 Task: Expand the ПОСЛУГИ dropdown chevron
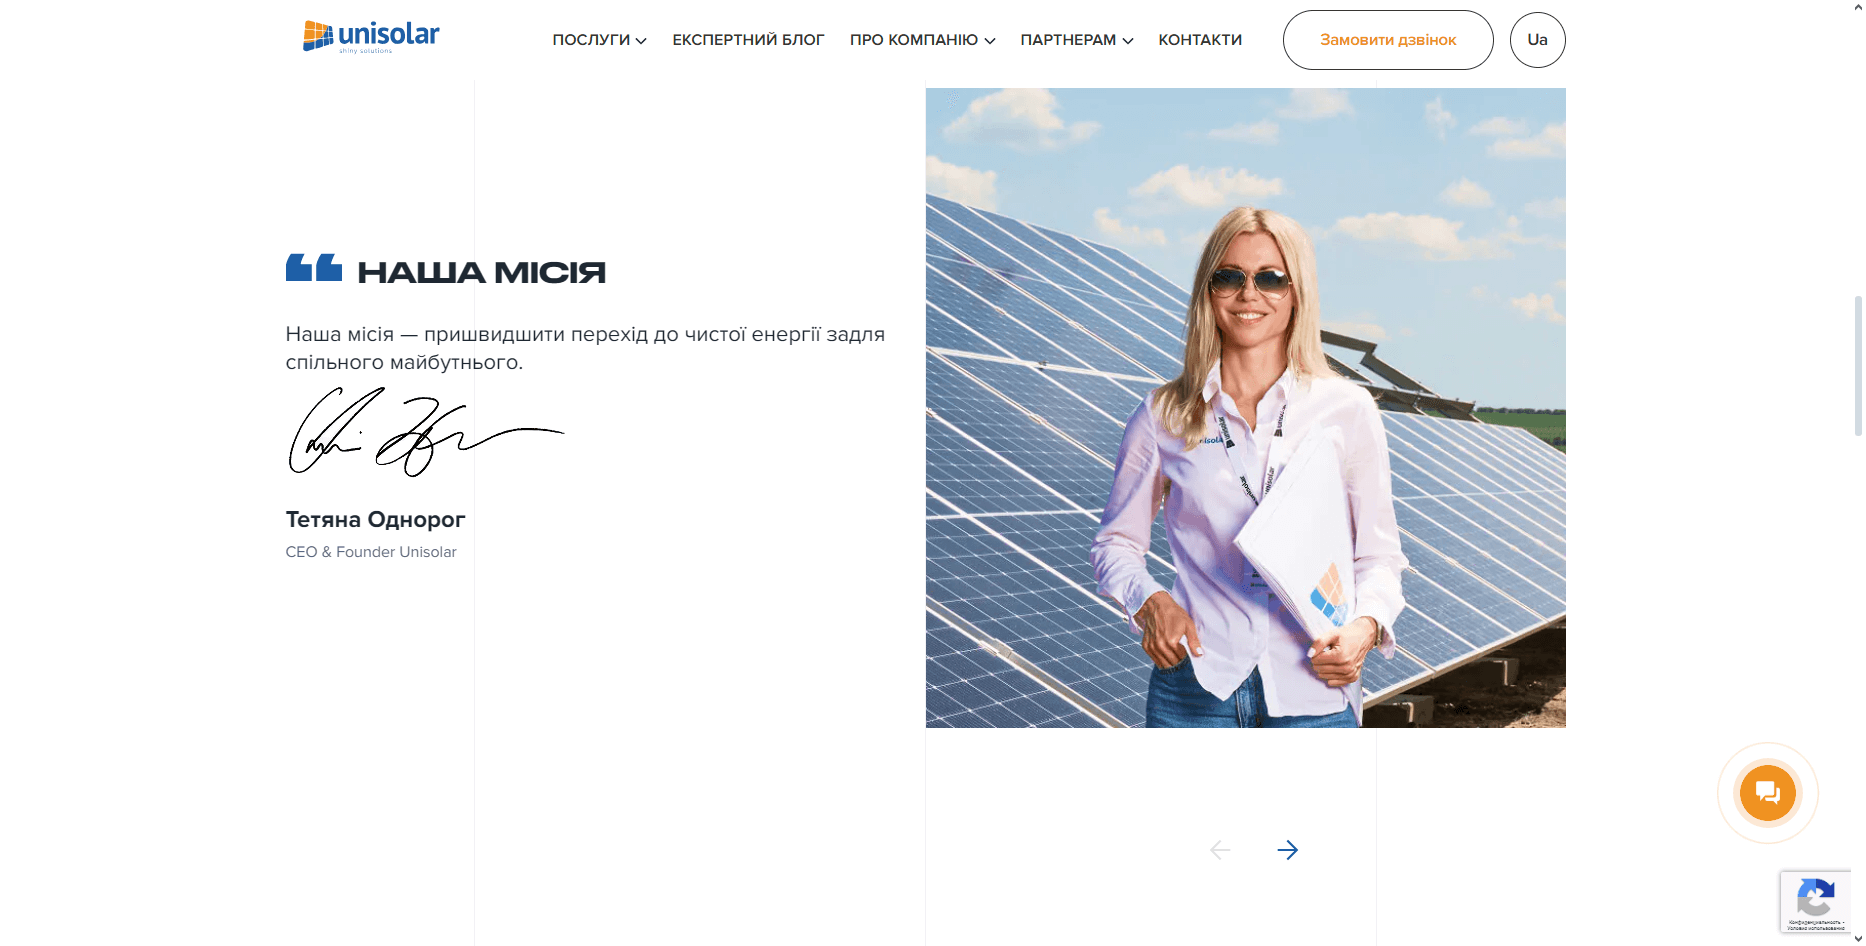tap(641, 41)
